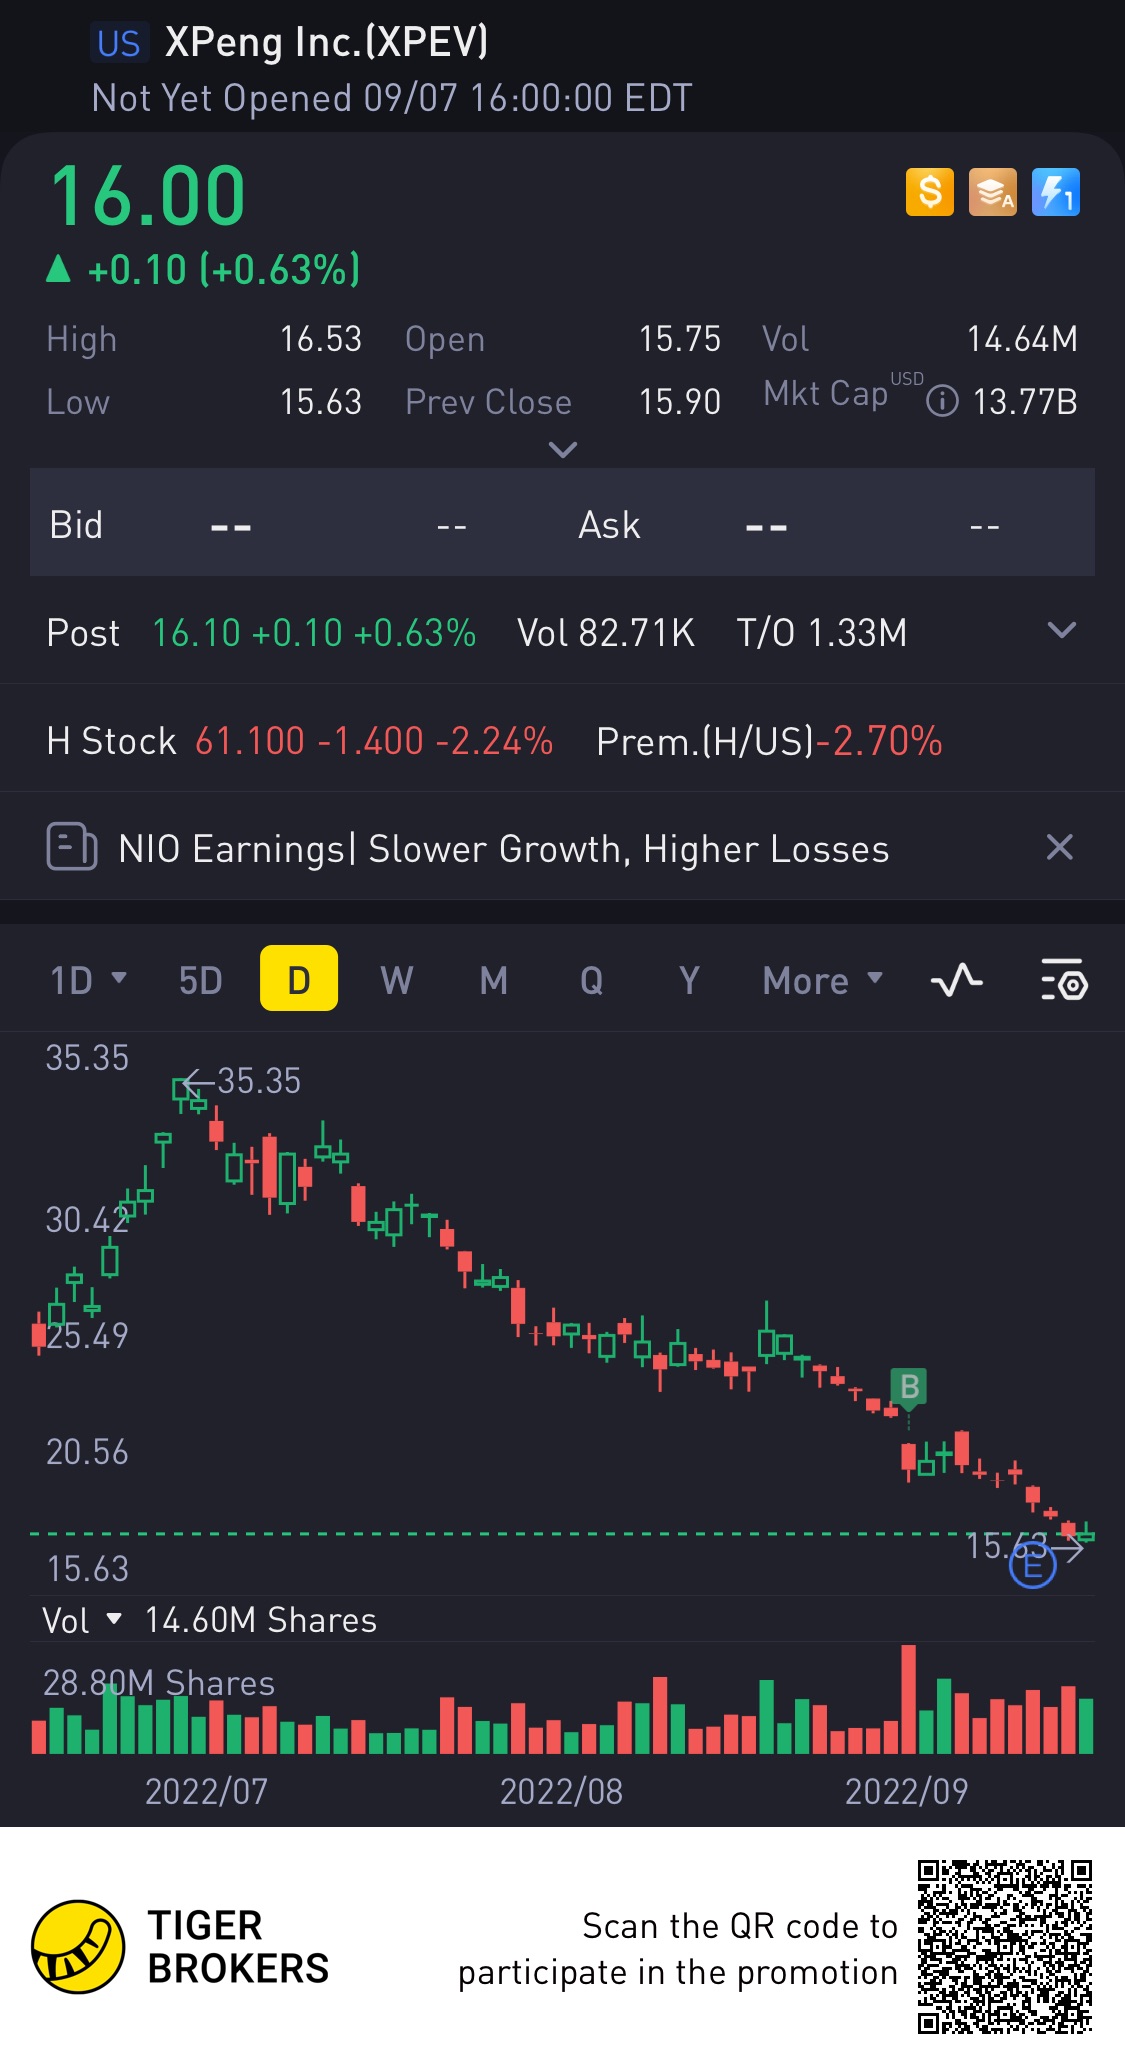Viewport: 1125px width, 2067px height.
Task: Open the chart settings icon
Action: [1064, 980]
